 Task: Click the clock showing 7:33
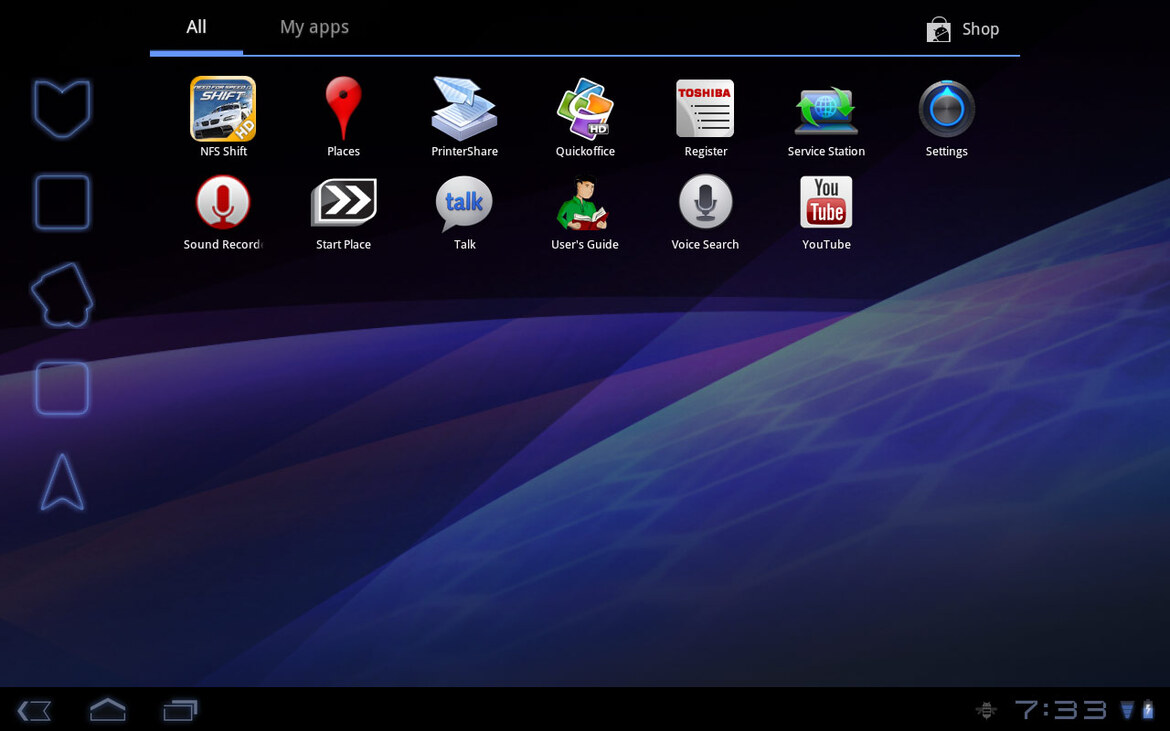[1060, 709]
